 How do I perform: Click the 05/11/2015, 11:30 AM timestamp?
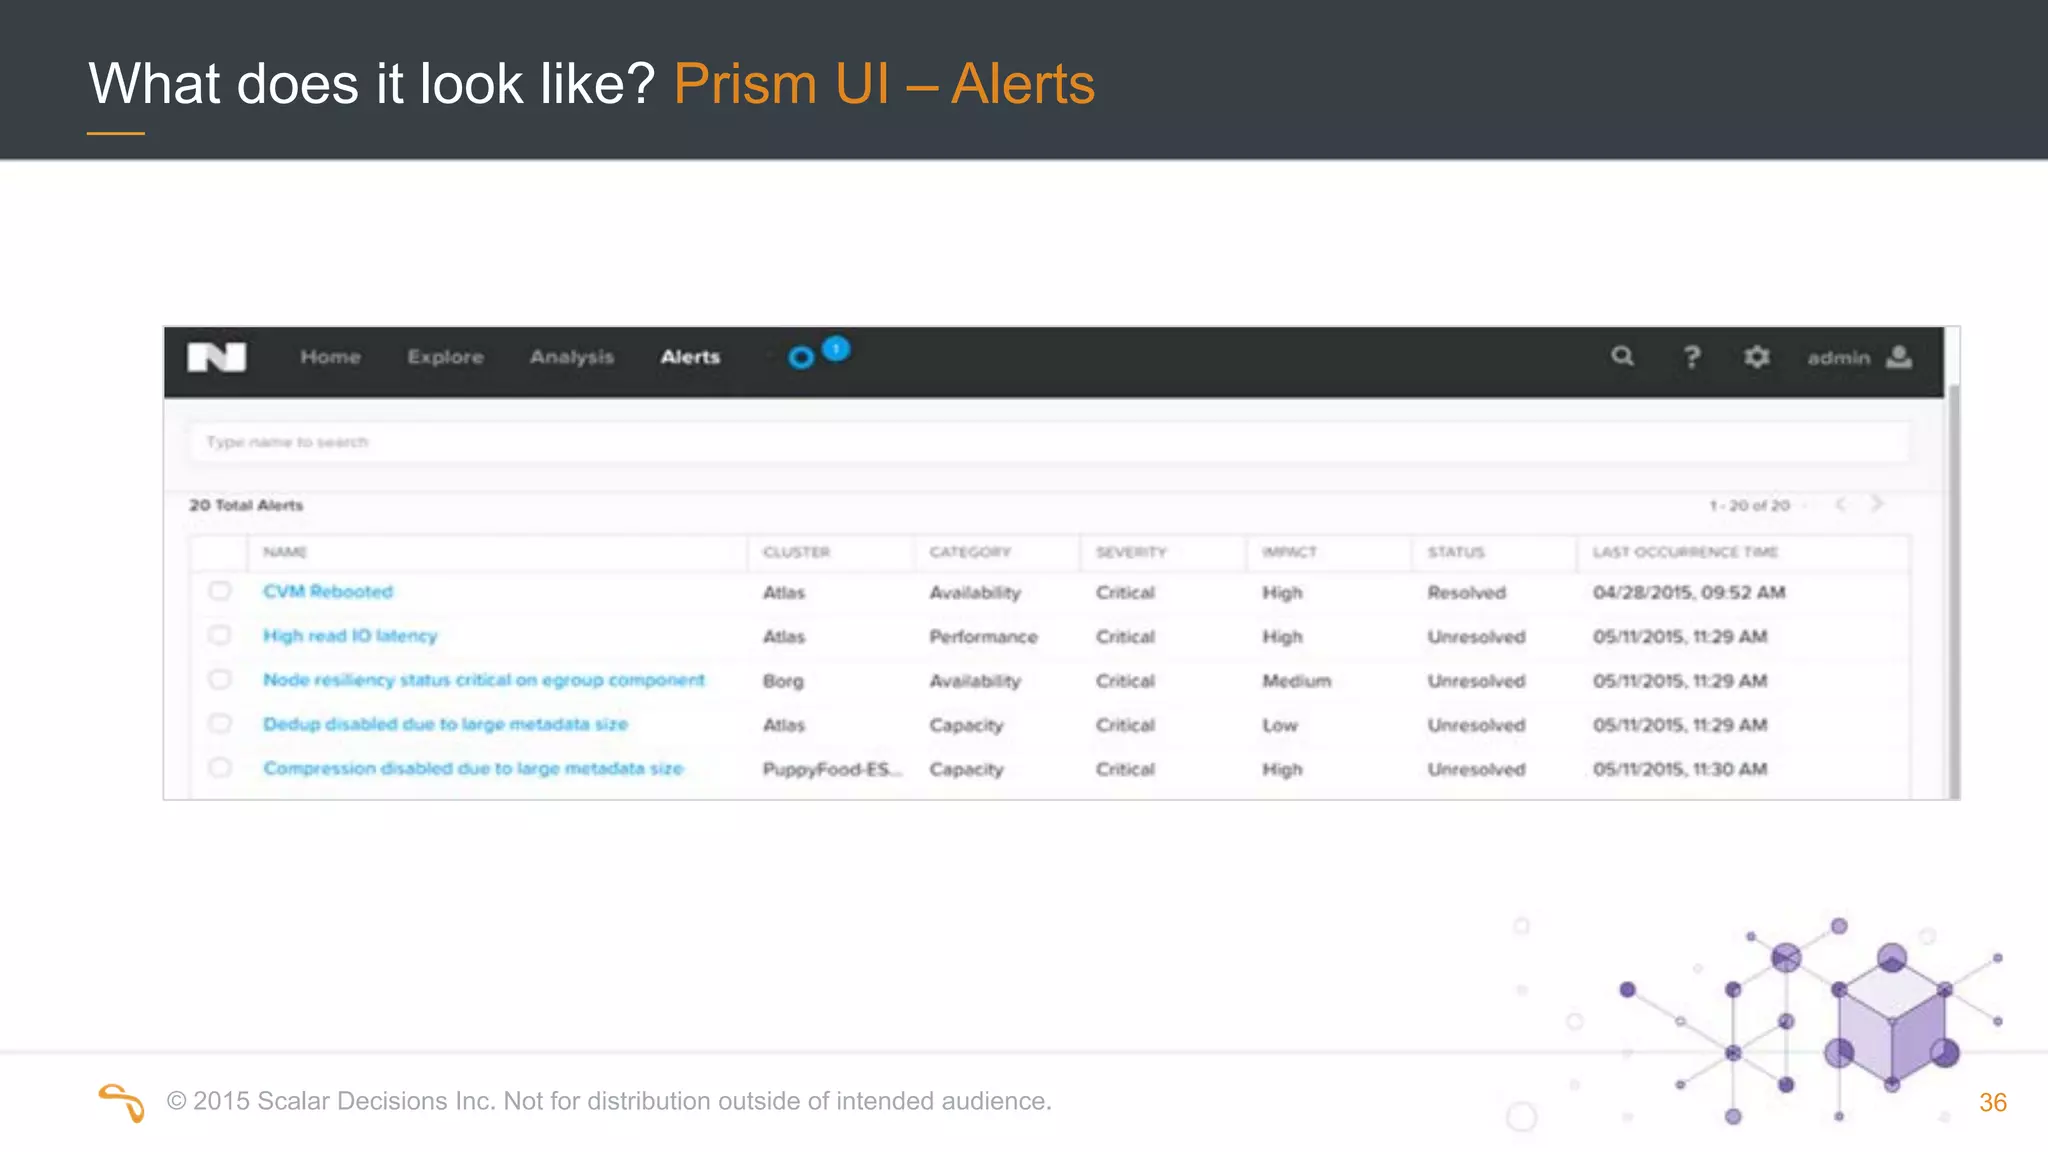(1680, 769)
